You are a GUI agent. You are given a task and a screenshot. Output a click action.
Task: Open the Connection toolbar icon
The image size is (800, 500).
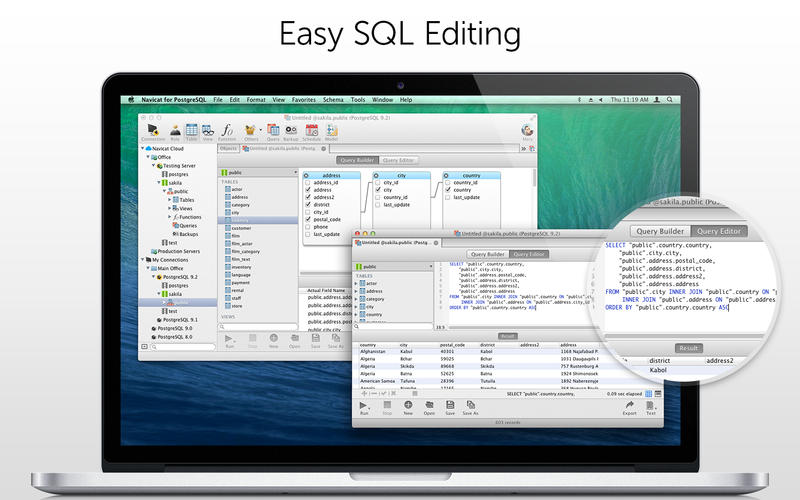pos(154,130)
